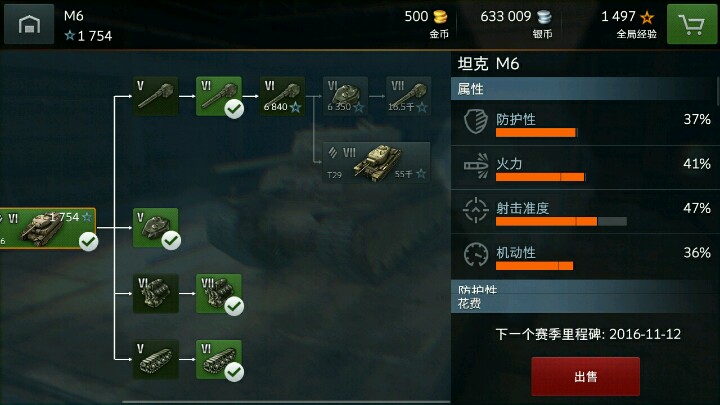Select the tier V tracks module

click(x=156, y=359)
